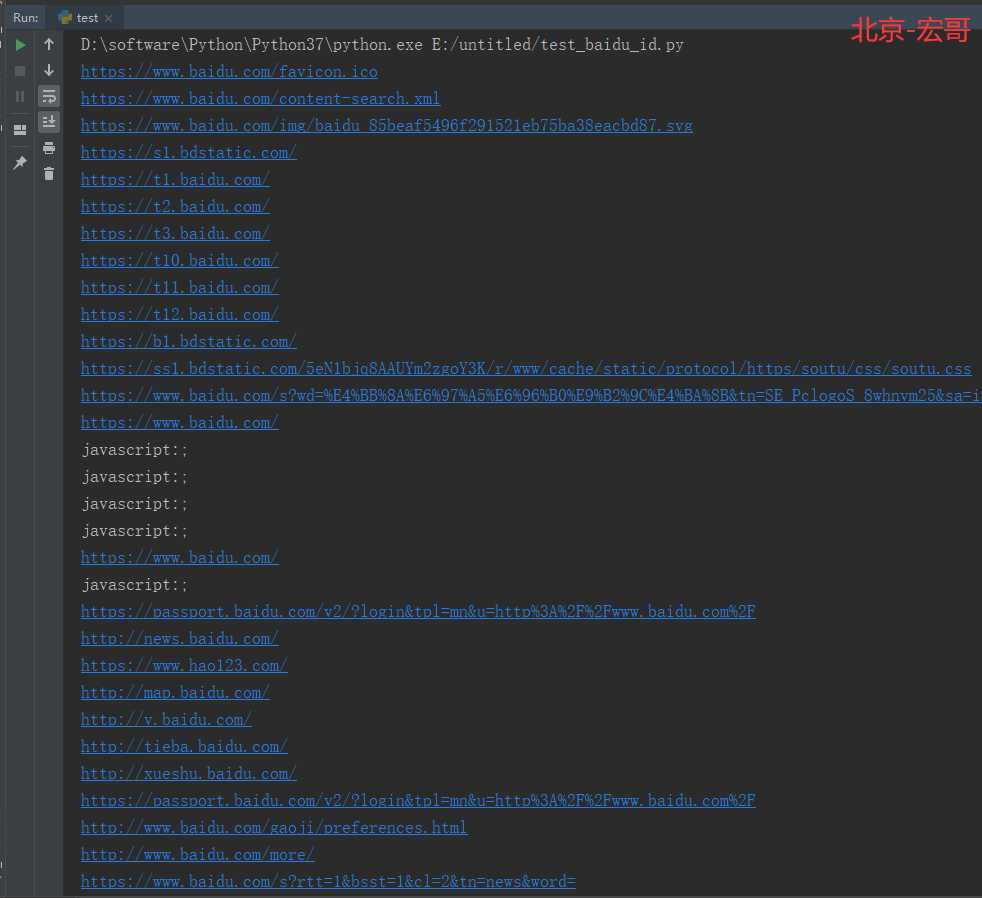Open the s1.bdstatic.com link
Screen dimensions: 982x898
point(189,153)
